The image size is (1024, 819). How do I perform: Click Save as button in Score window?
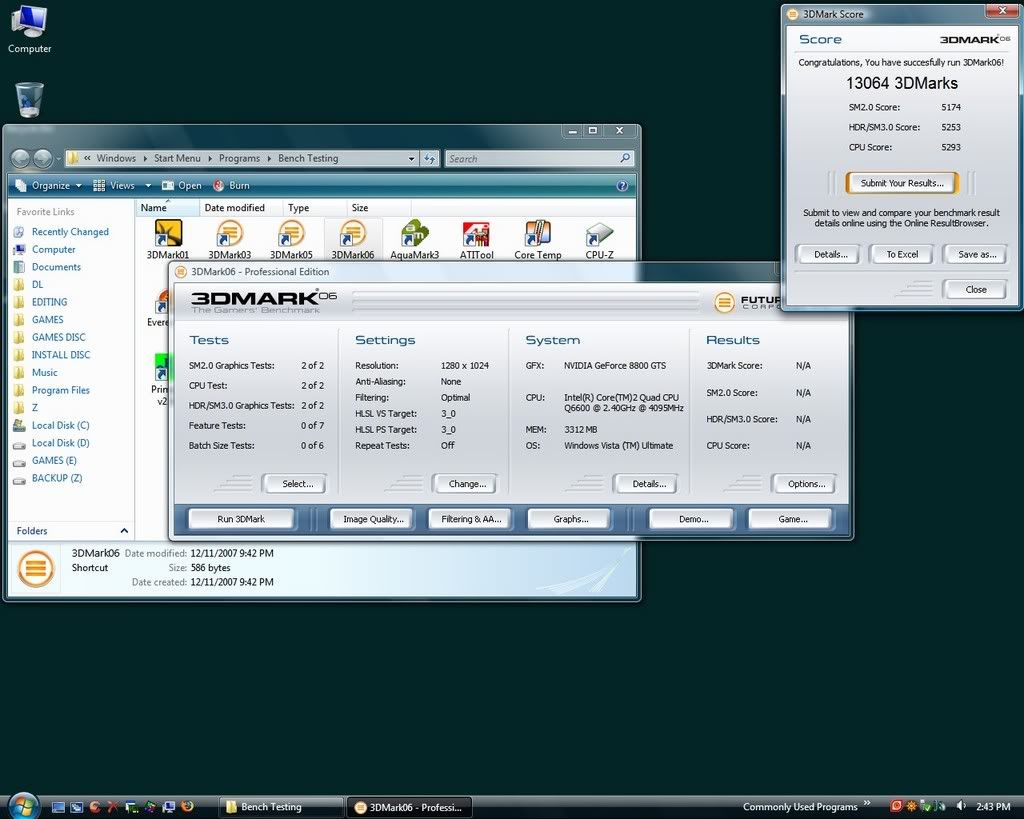976,254
